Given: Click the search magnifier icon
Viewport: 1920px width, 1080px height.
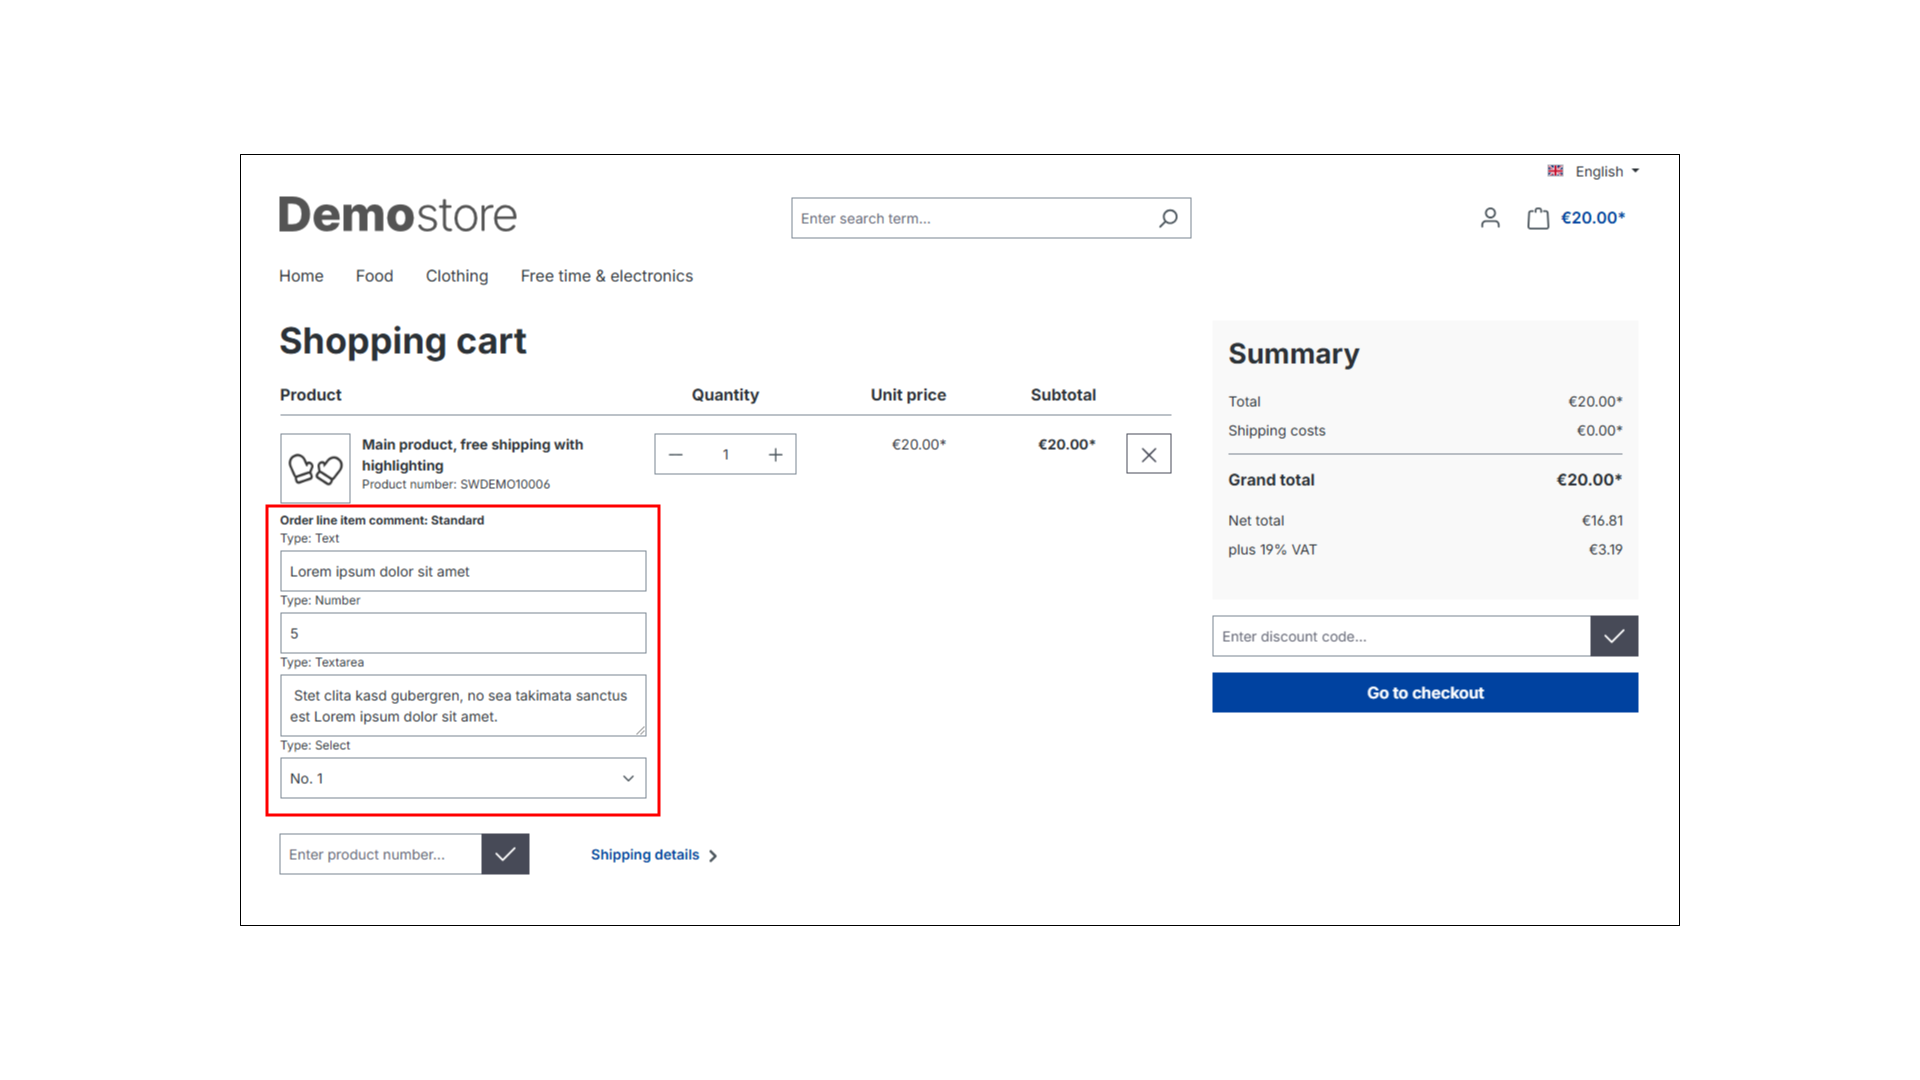Looking at the screenshot, I should (x=1168, y=218).
